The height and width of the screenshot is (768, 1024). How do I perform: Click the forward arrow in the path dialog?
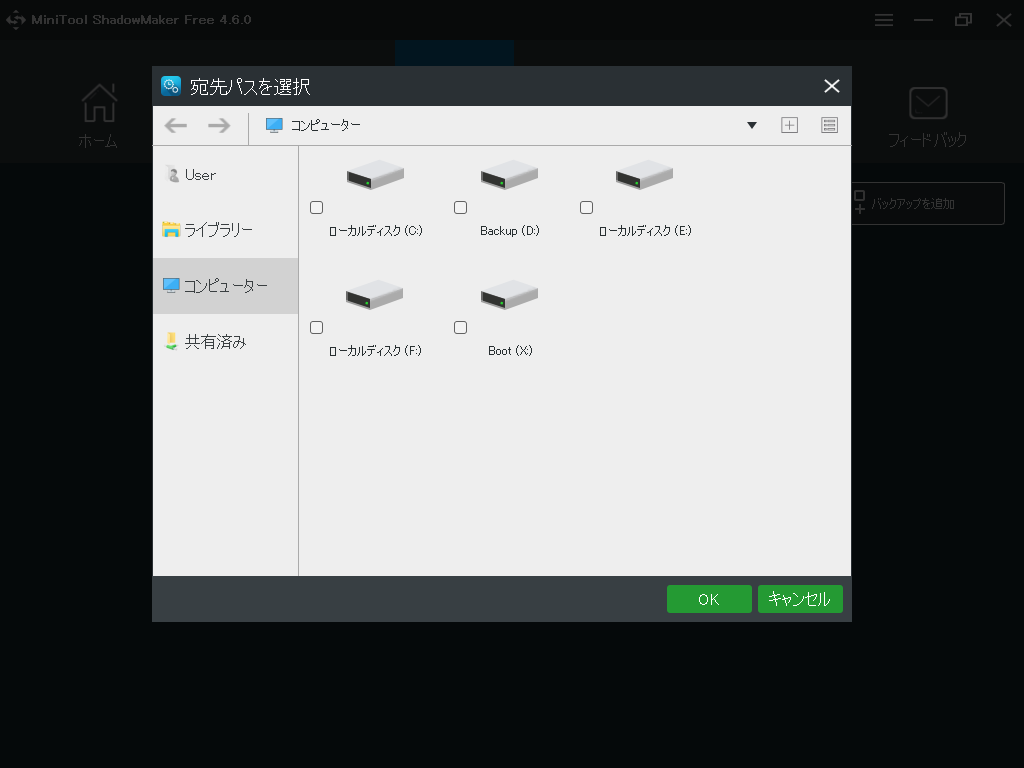[219, 125]
